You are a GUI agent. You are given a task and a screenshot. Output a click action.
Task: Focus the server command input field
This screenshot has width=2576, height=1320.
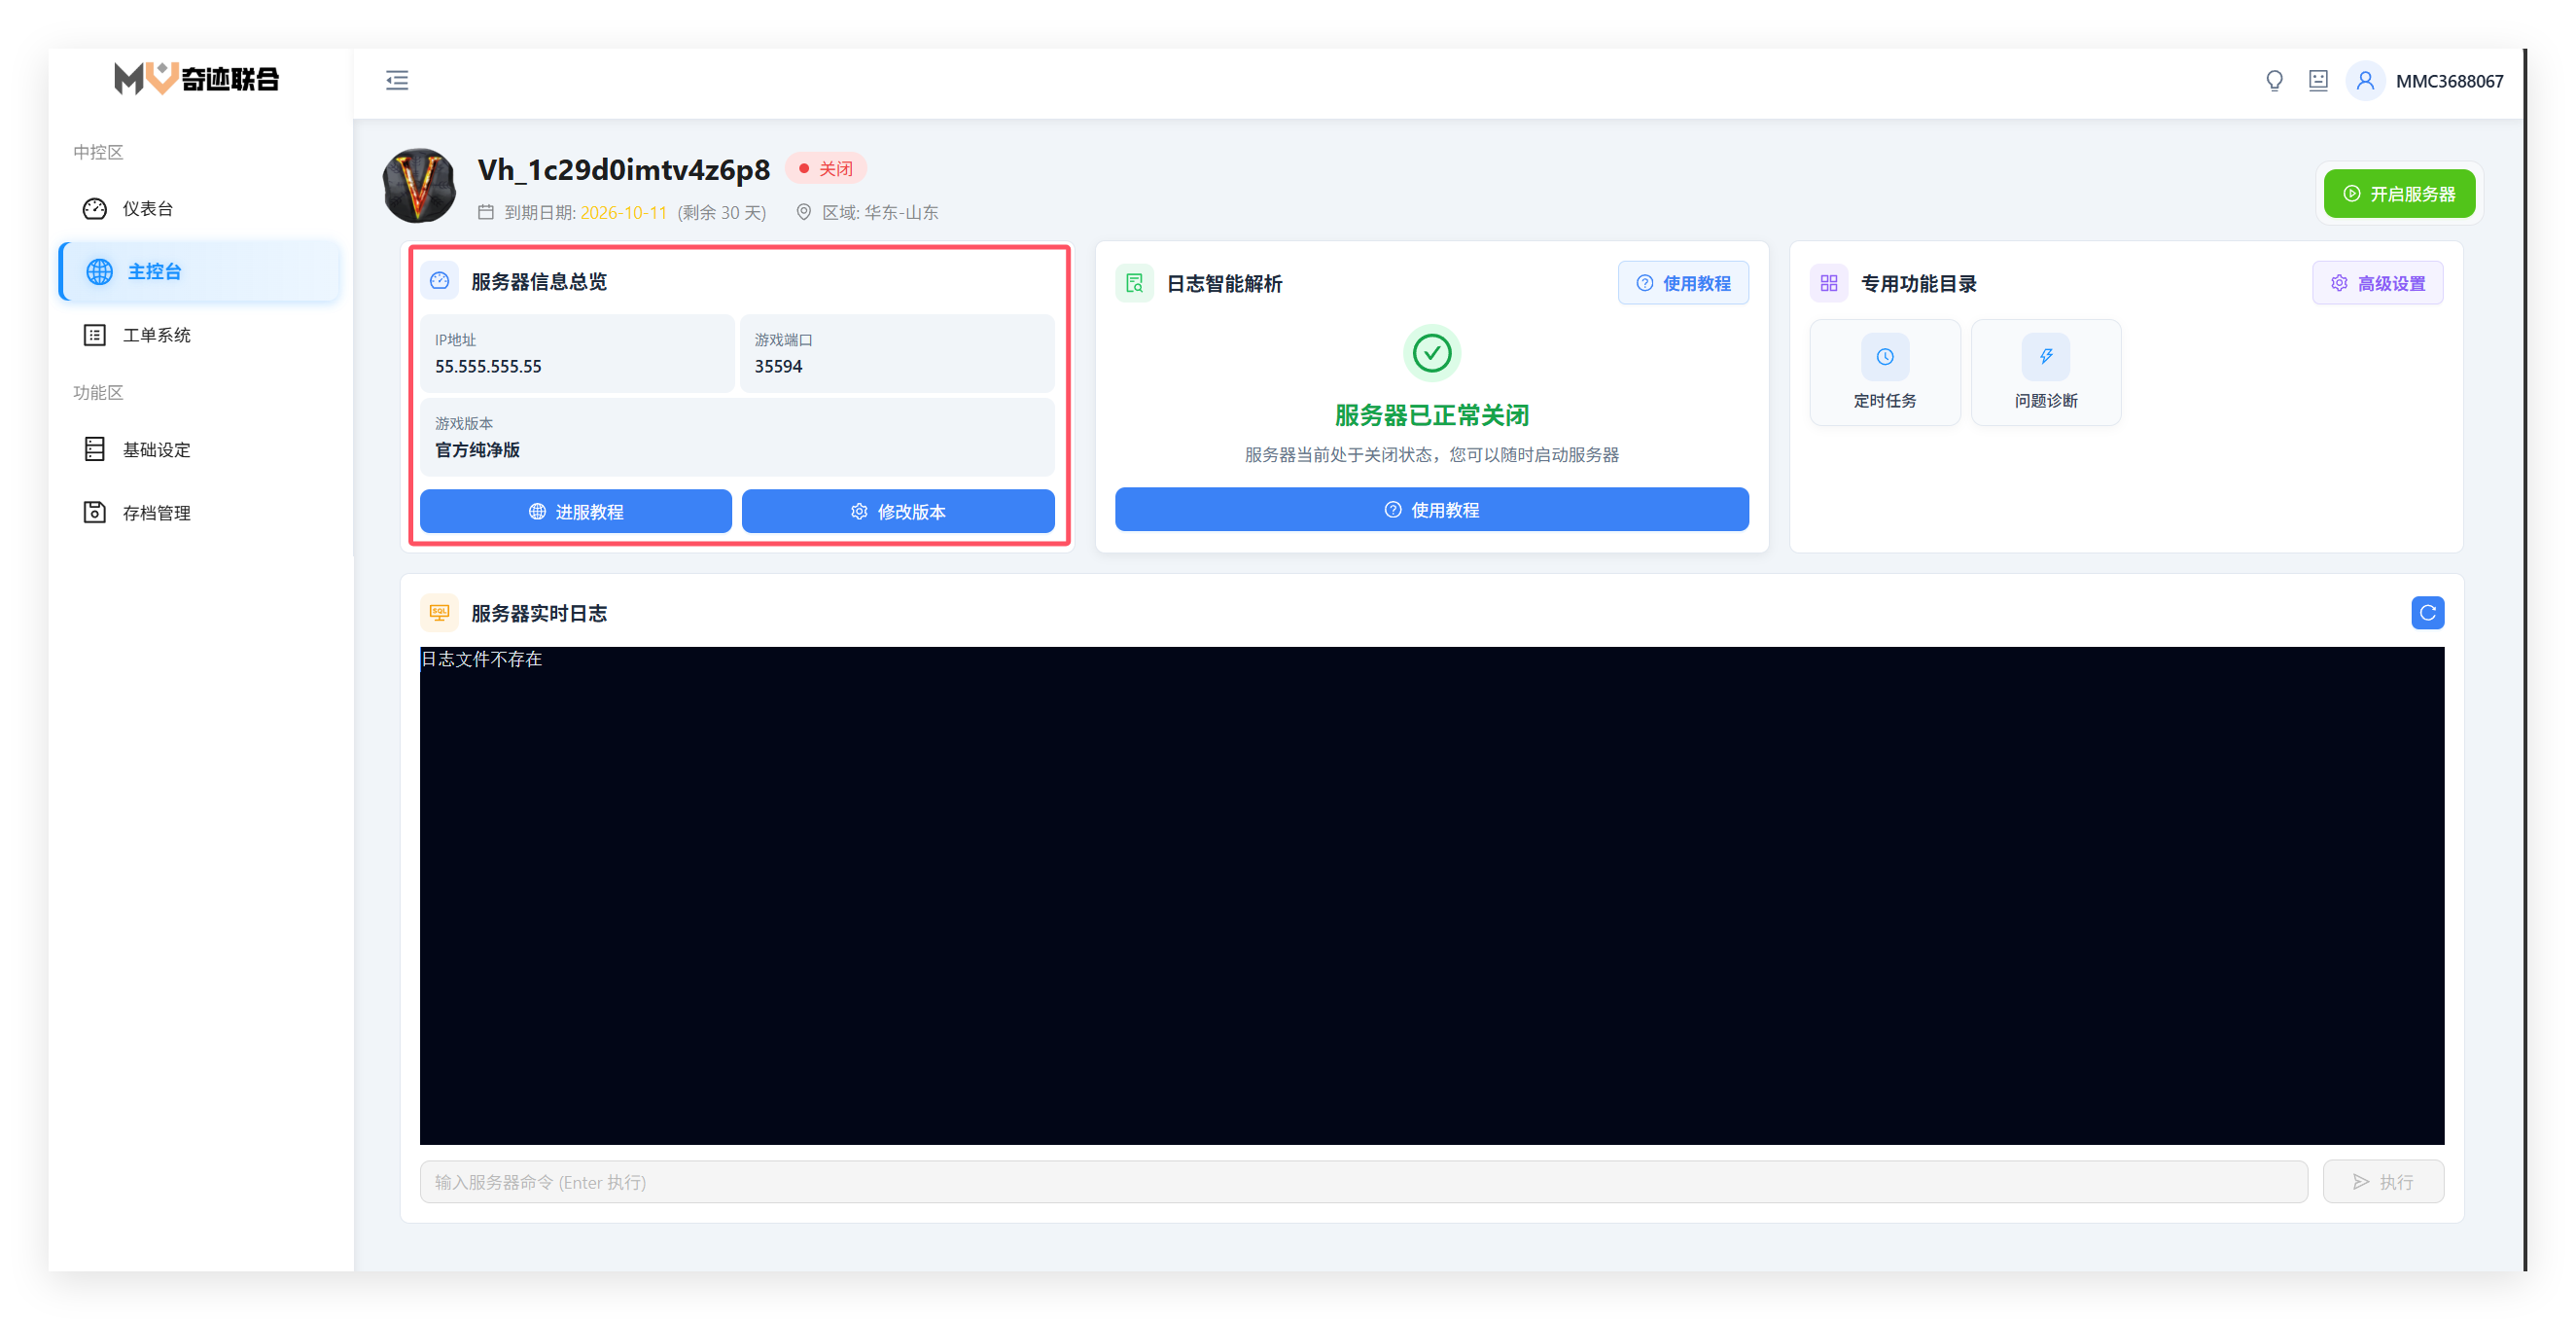(x=1363, y=1182)
